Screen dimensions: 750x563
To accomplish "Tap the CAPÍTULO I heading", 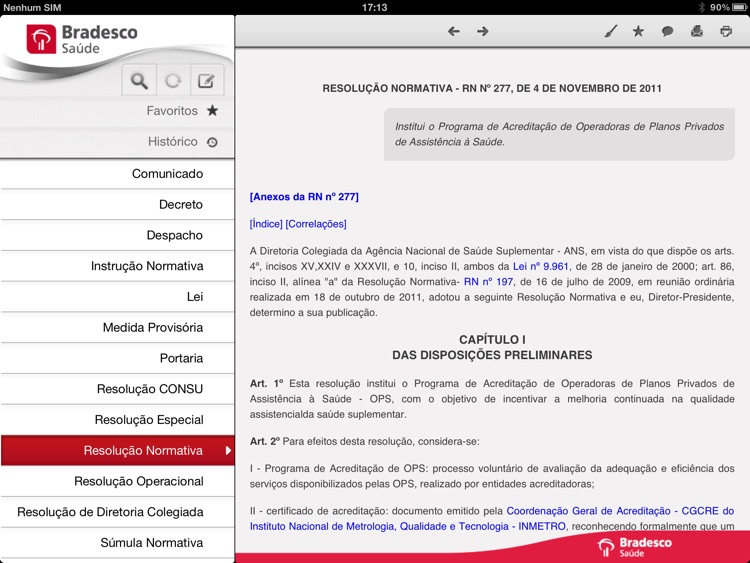I will tap(492, 340).
